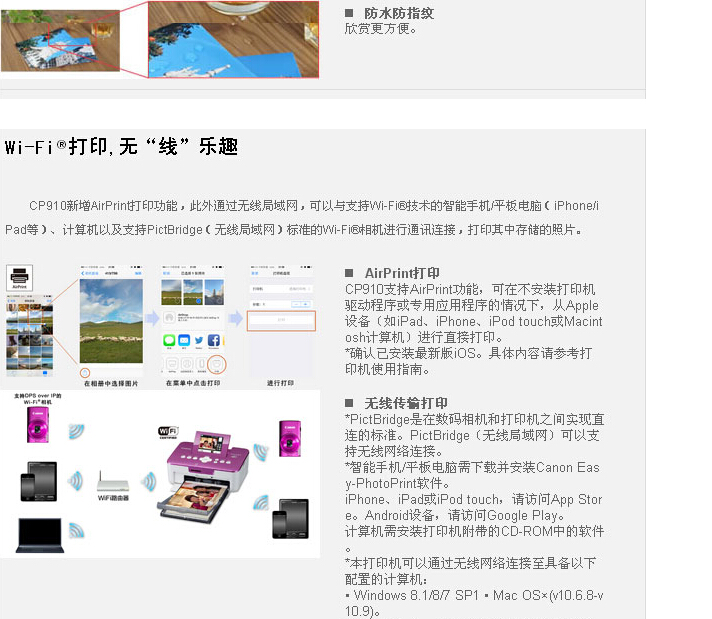Click Wi-Fi signal waves between router and printer

(148, 482)
